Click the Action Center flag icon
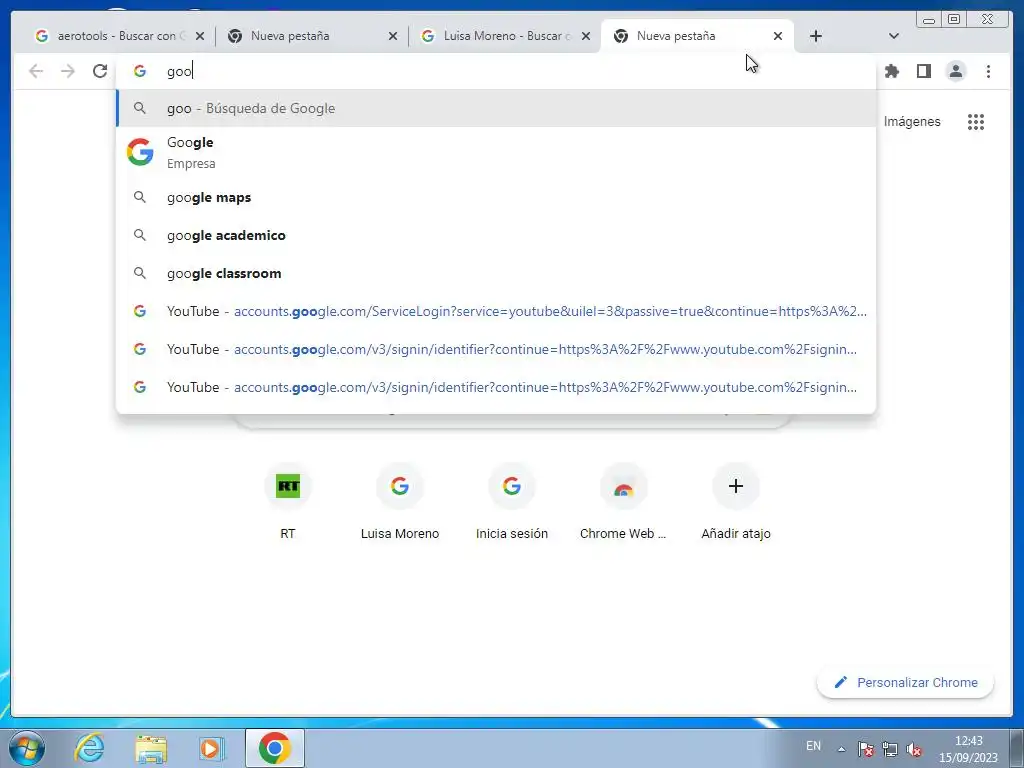1024x768 pixels. click(866, 749)
